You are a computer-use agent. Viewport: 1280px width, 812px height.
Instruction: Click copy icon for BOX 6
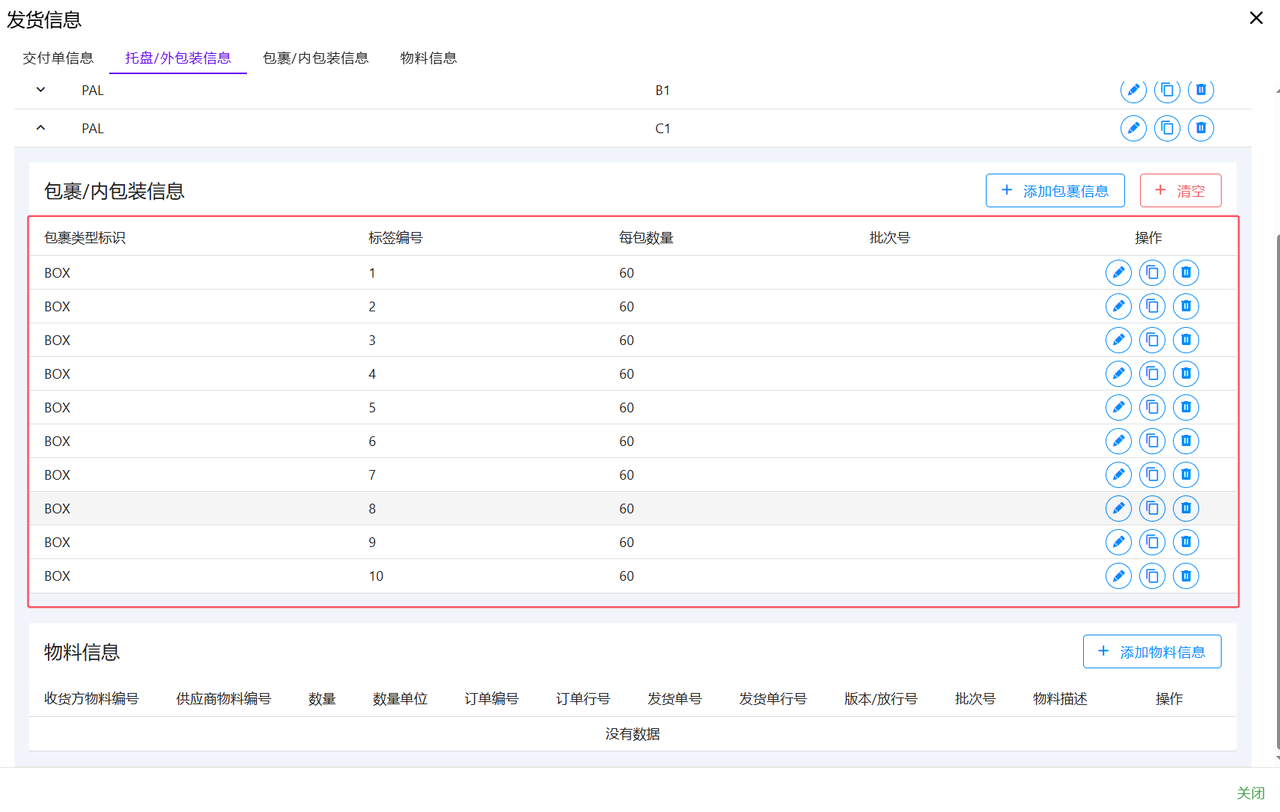[1152, 441]
